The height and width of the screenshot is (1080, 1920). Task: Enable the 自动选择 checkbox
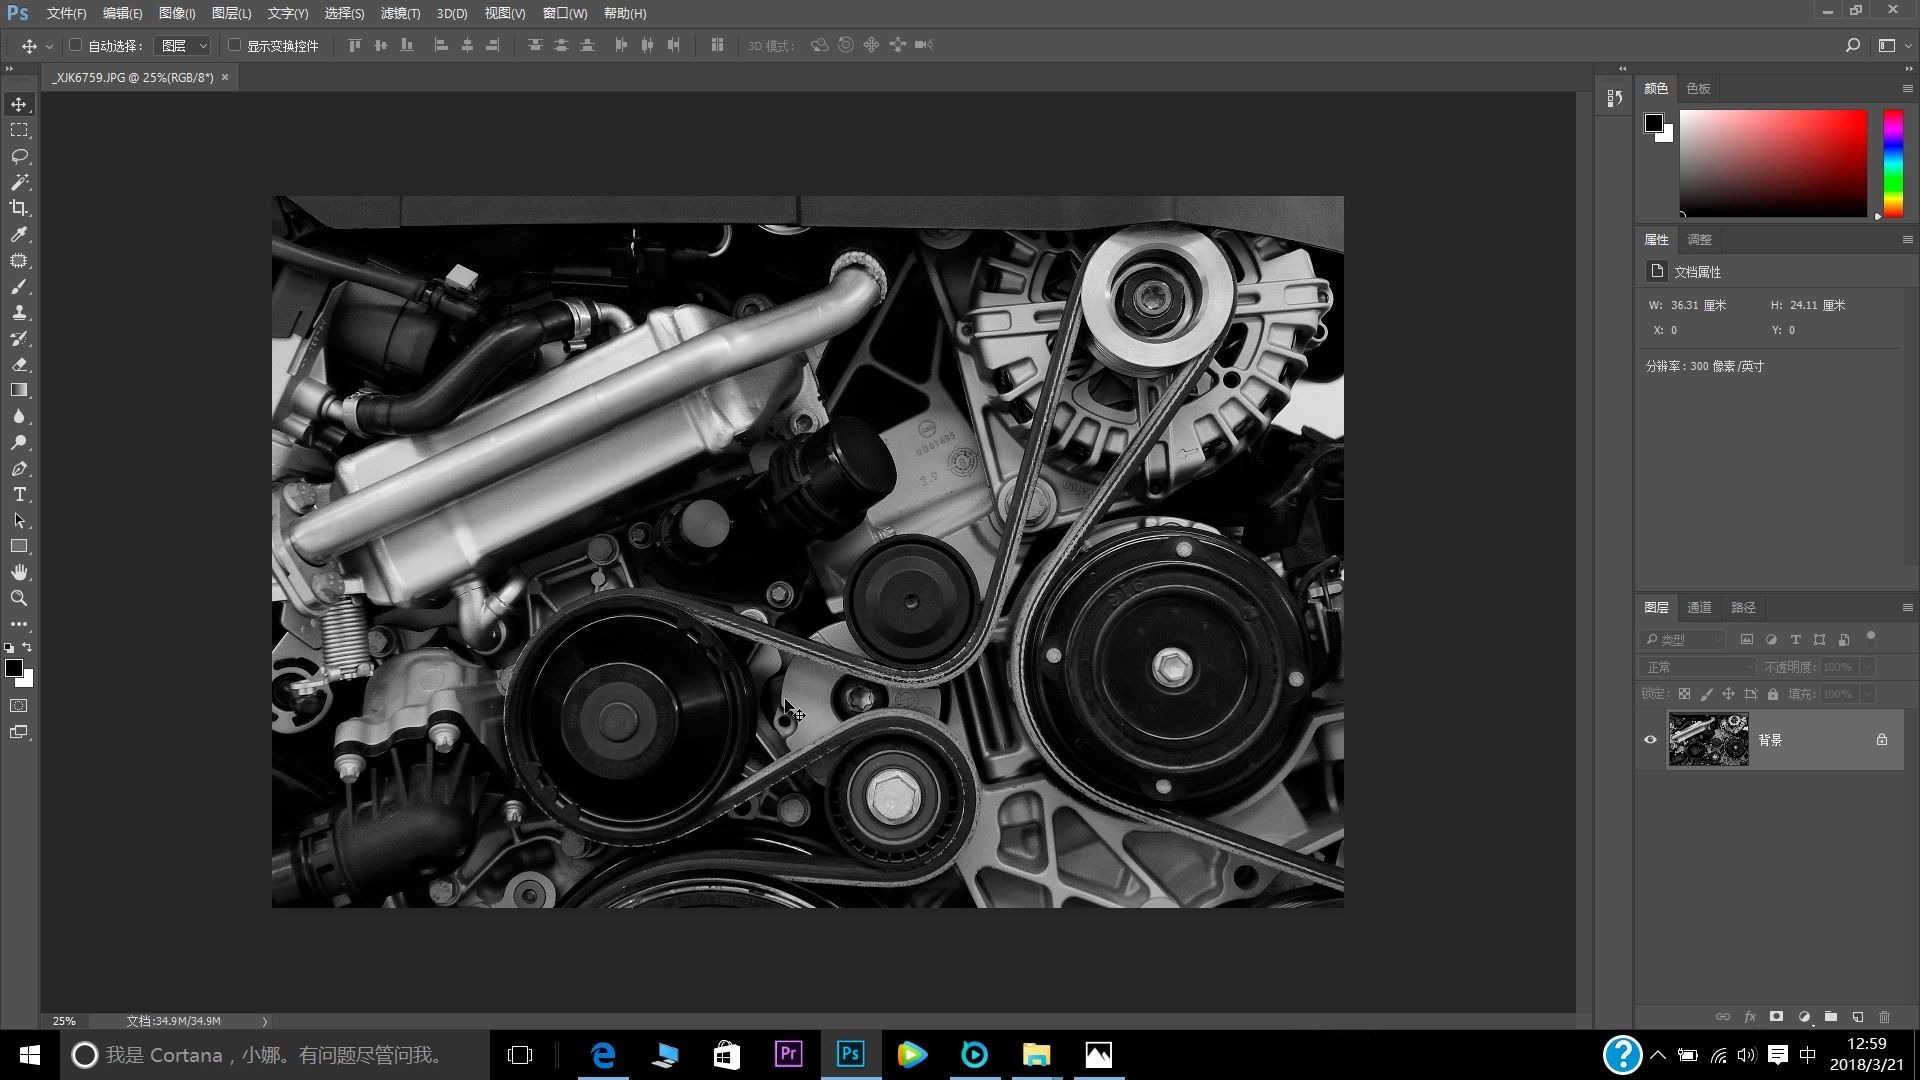[x=75, y=45]
